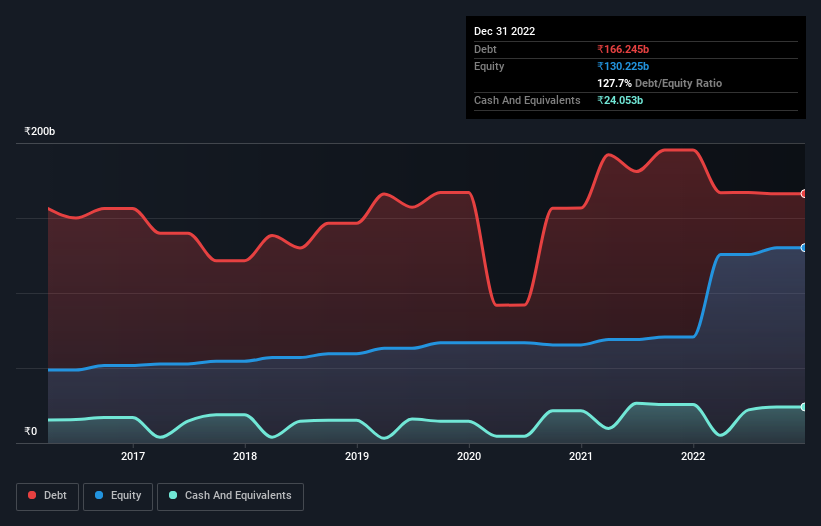
Task: Click the ₹0 y-axis label
Action: point(30,431)
